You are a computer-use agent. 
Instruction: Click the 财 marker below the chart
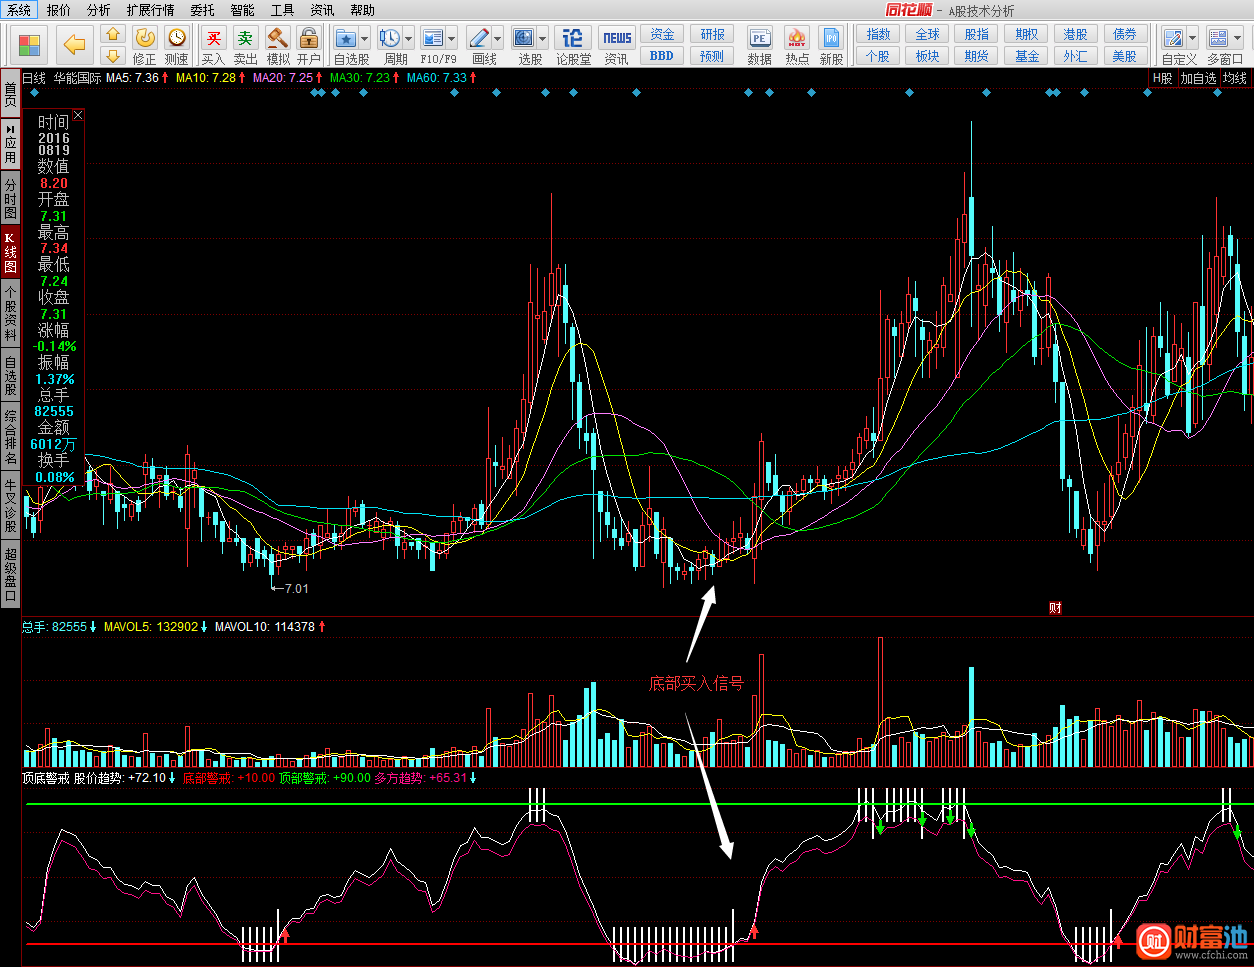1055,607
